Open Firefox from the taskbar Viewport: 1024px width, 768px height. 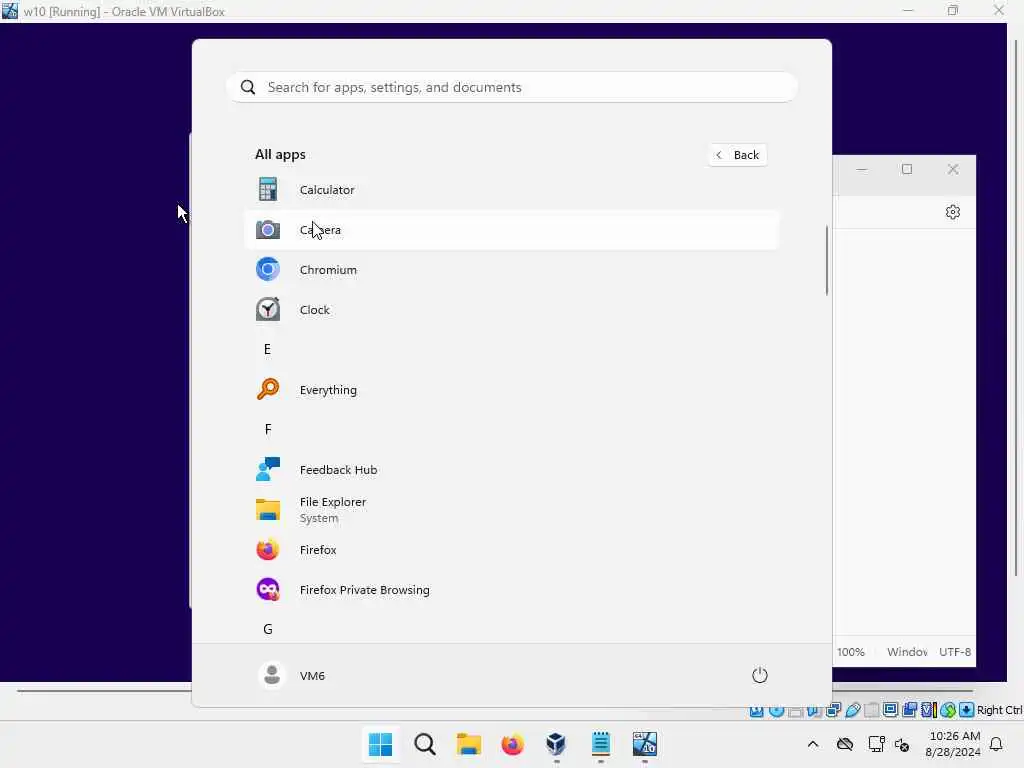513,744
